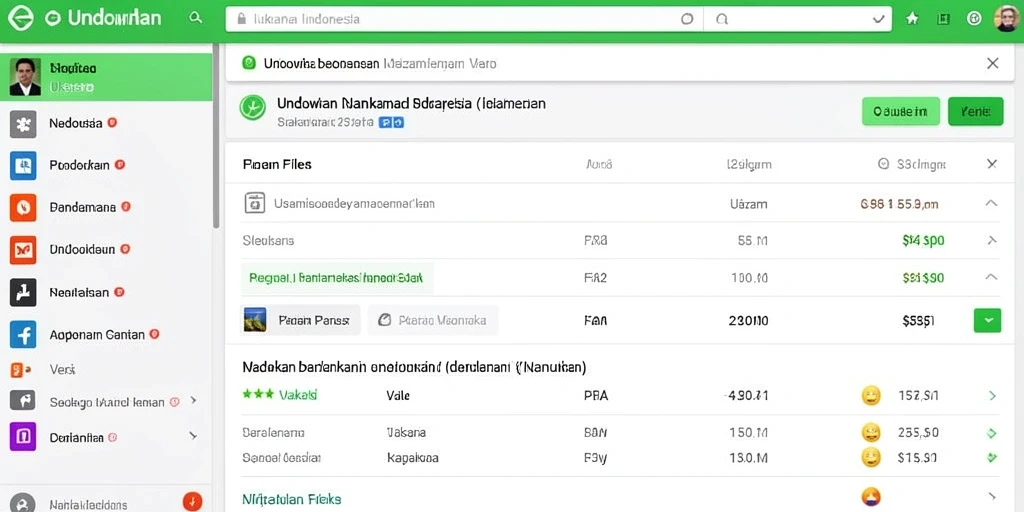Click the red badge icon at sidebar bottom
The image size is (1024, 512).
[192, 502]
